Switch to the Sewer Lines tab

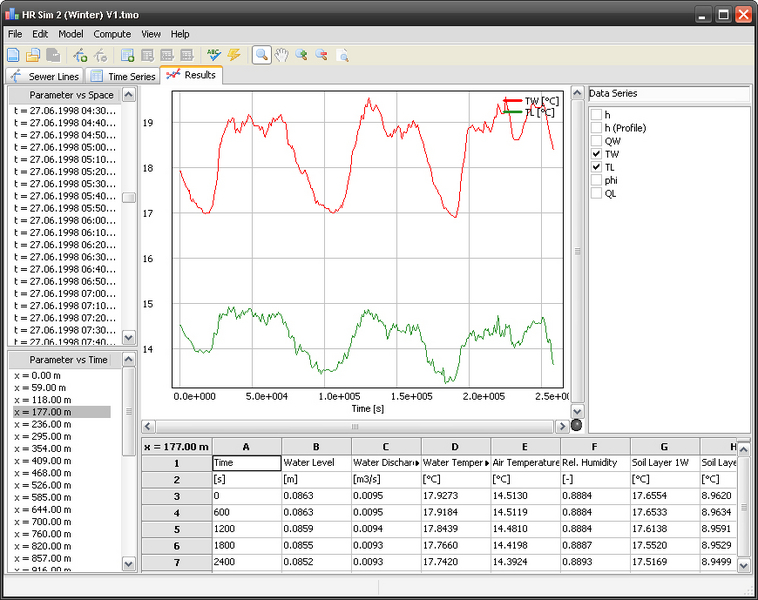44,76
